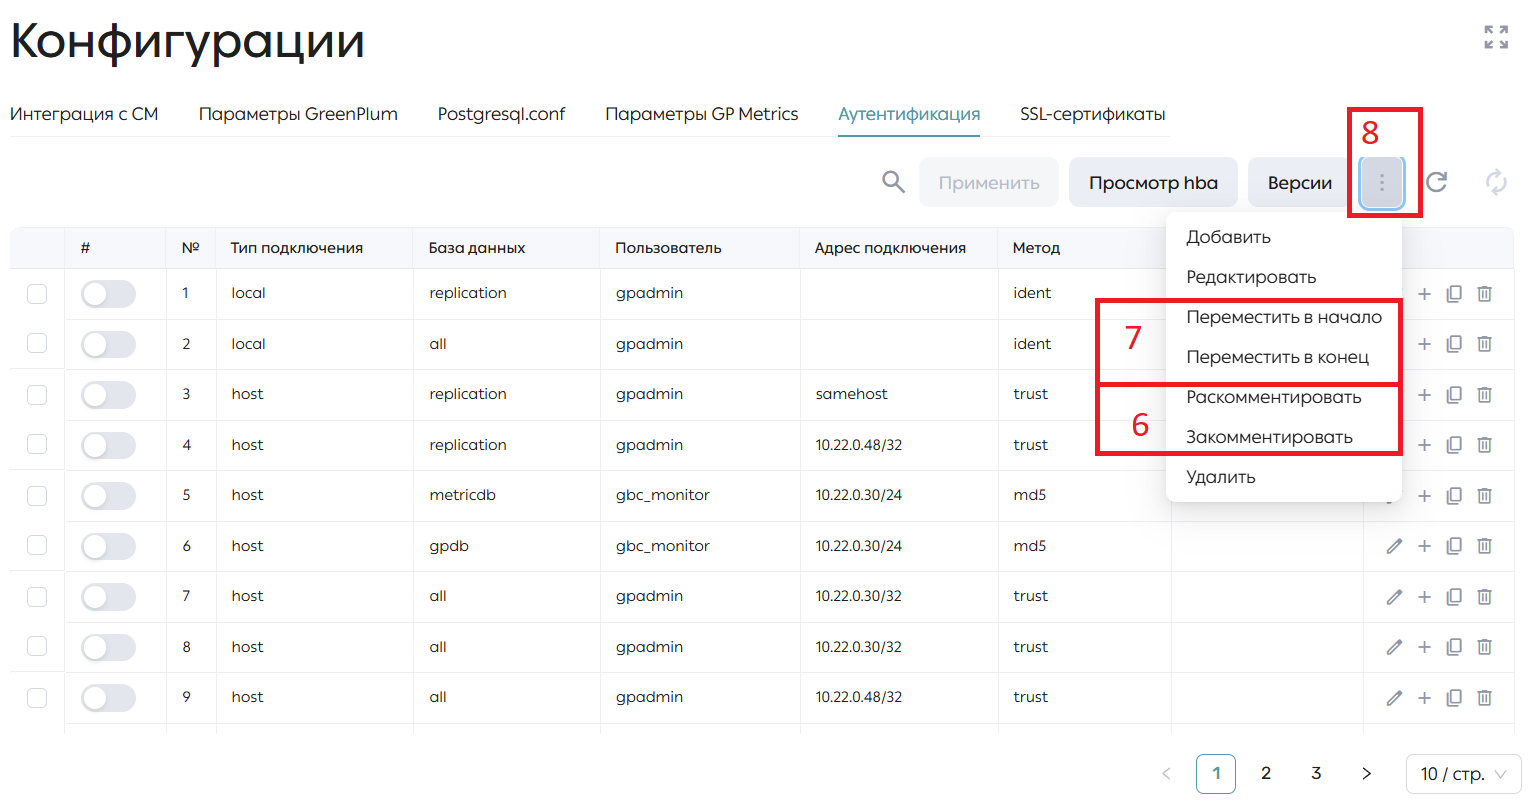Delete row 8 with its trash icon
This screenshot has width=1533, height=804.
pos(1484,647)
